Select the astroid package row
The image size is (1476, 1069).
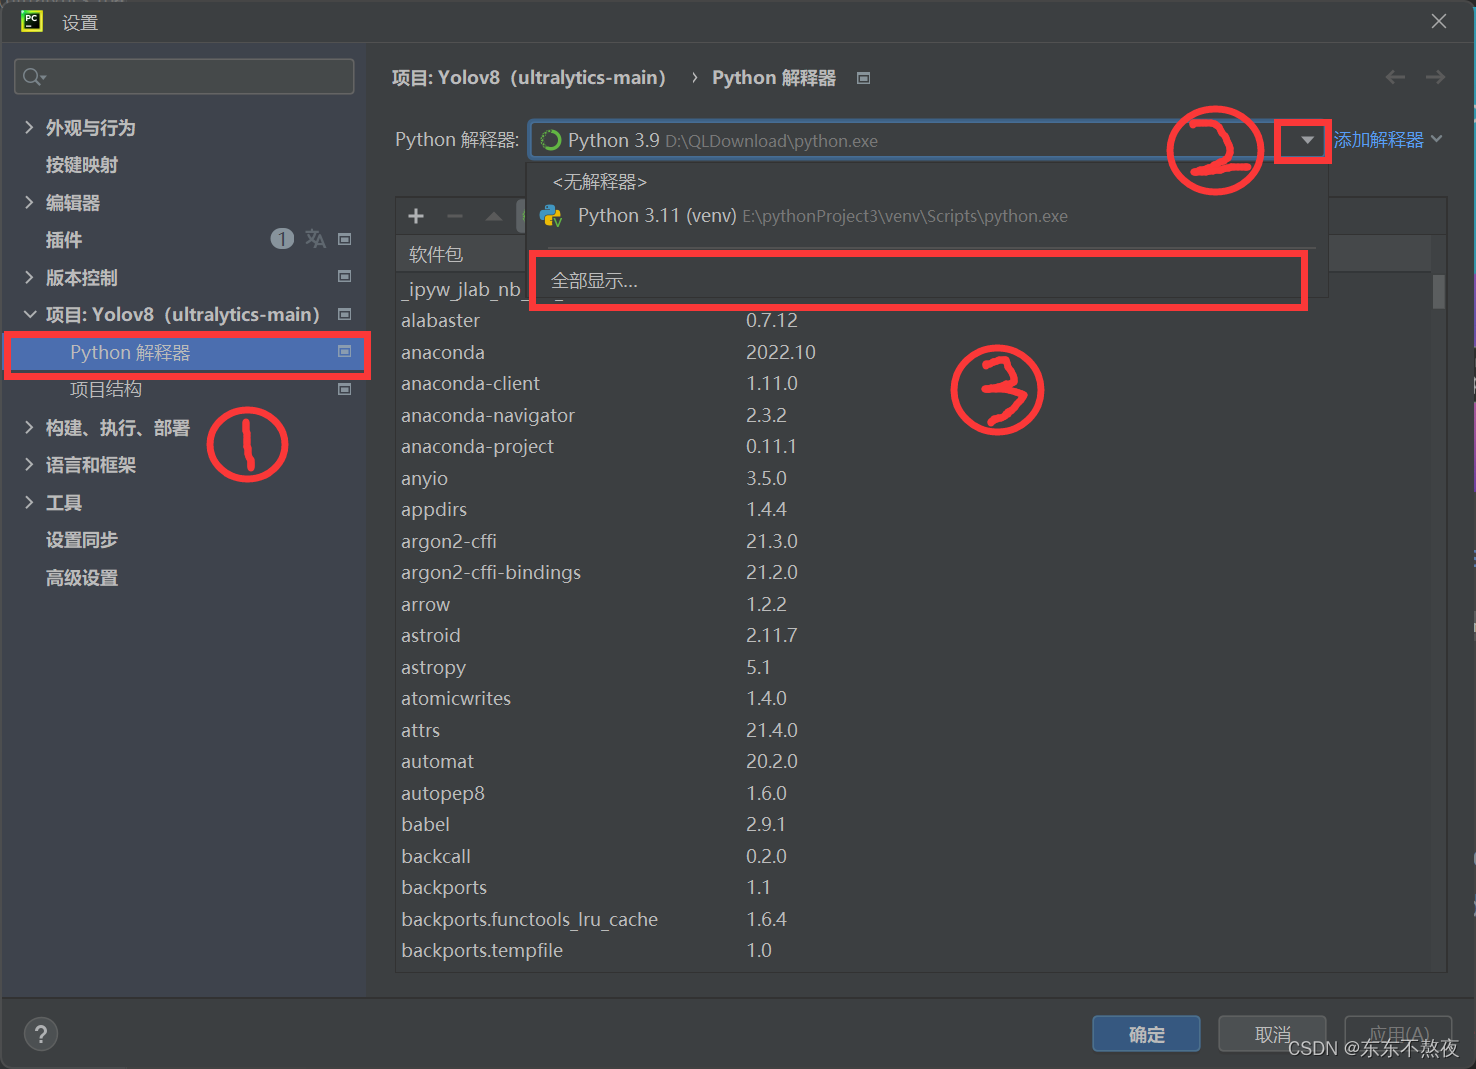click(x=914, y=636)
